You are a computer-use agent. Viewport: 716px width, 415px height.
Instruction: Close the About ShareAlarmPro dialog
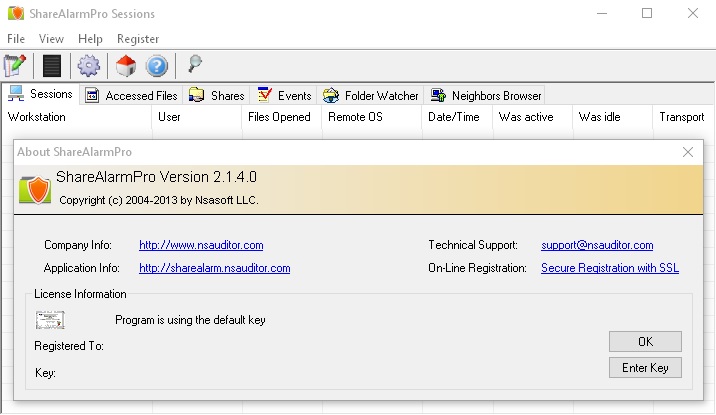688,152
